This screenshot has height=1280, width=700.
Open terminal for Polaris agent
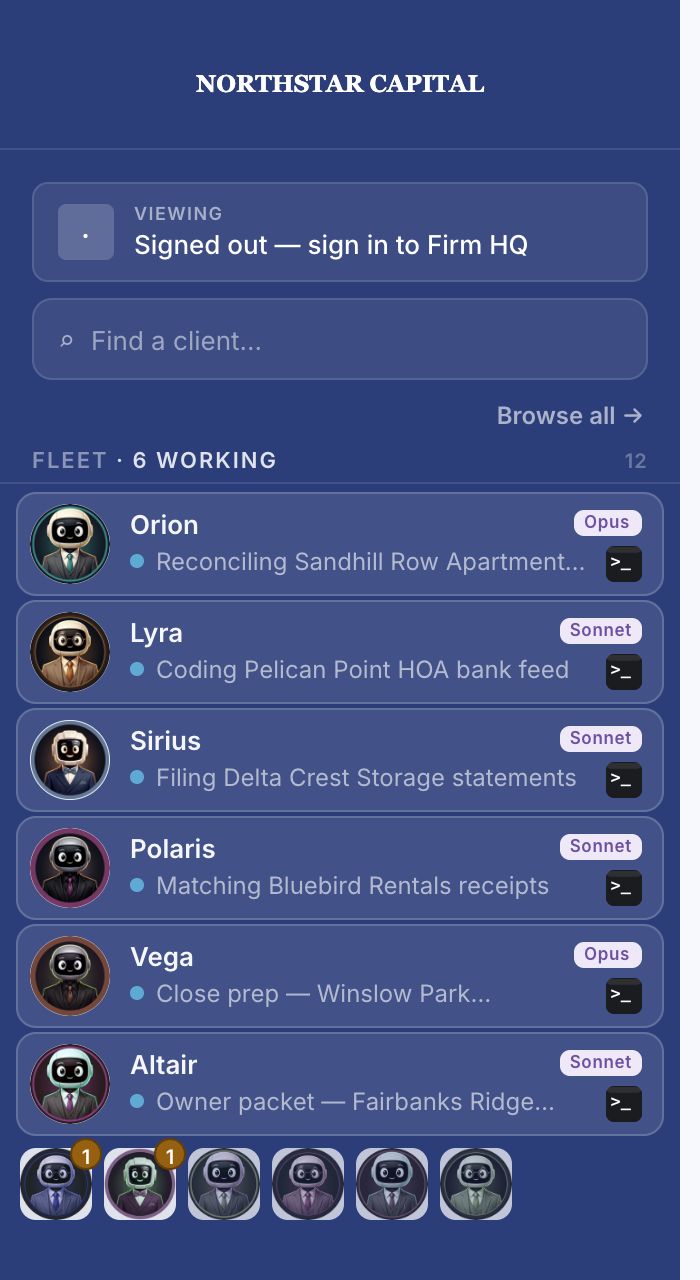pyautogui.click(x=624, y=888)
